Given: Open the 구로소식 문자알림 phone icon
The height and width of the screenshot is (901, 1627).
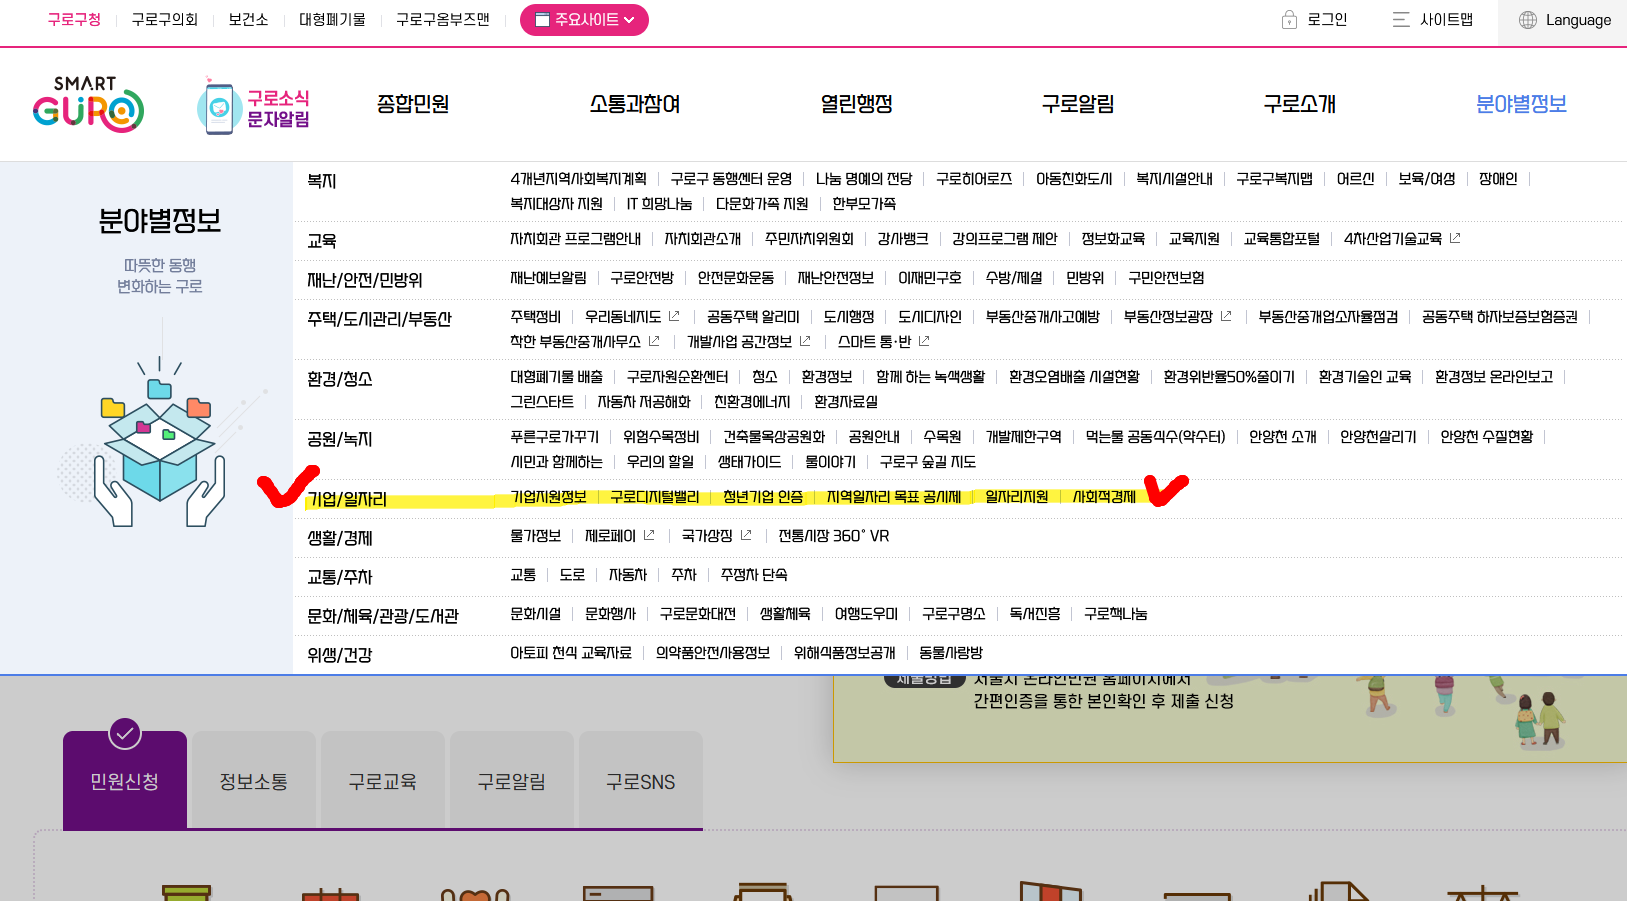Looking at the screenshot, I should 218,107.
